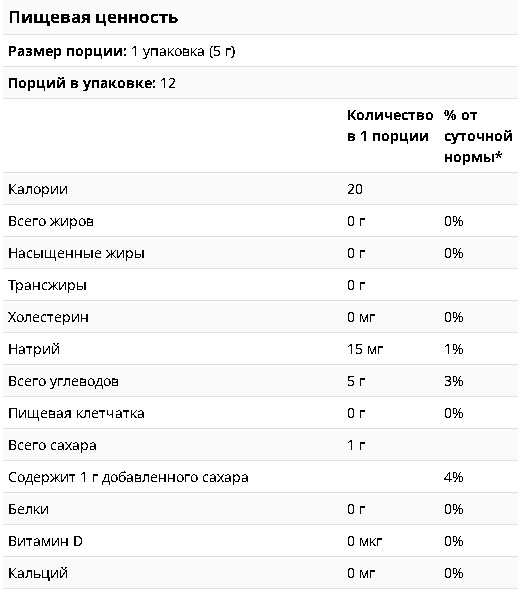
Task: Select the Размер порции row
Action: coord(260,51)
